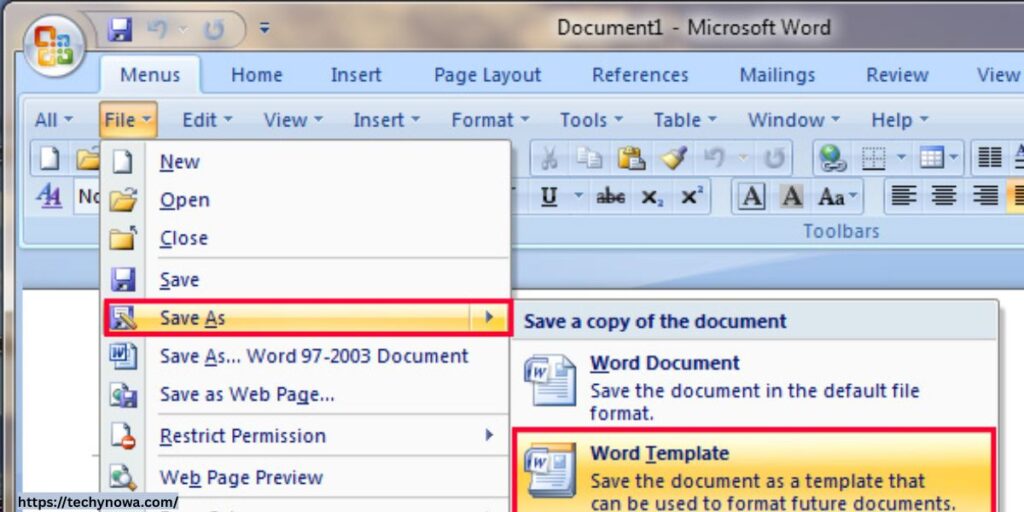Open the Mailings tab
This screenshot has height=512, width=1024.
click(777, 75)
